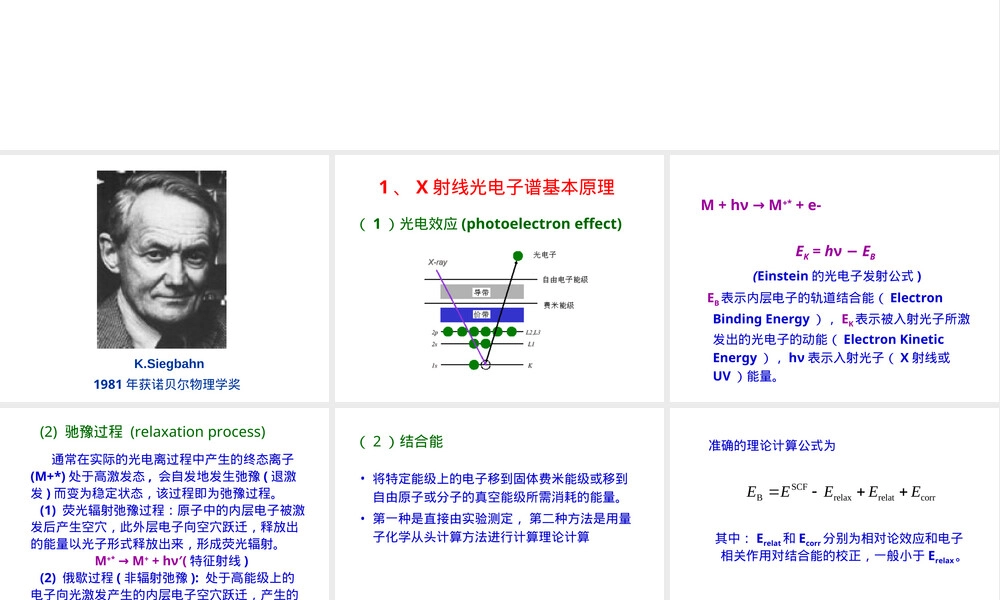The height and width of the screenshot is (600, 1000).
Task: Click the bullet starting '将特定能级上的电子'
Action: point(501,488)
